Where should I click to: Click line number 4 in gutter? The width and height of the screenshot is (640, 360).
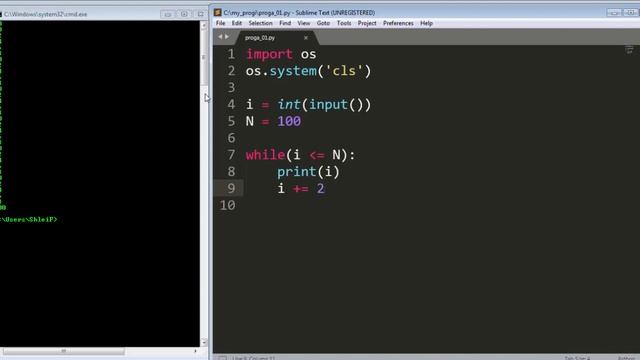point(231,104)
